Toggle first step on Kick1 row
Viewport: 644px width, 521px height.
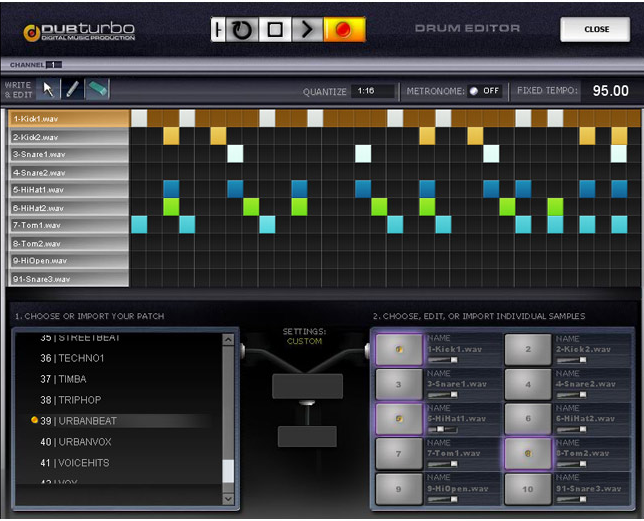[x=139, y=118]
